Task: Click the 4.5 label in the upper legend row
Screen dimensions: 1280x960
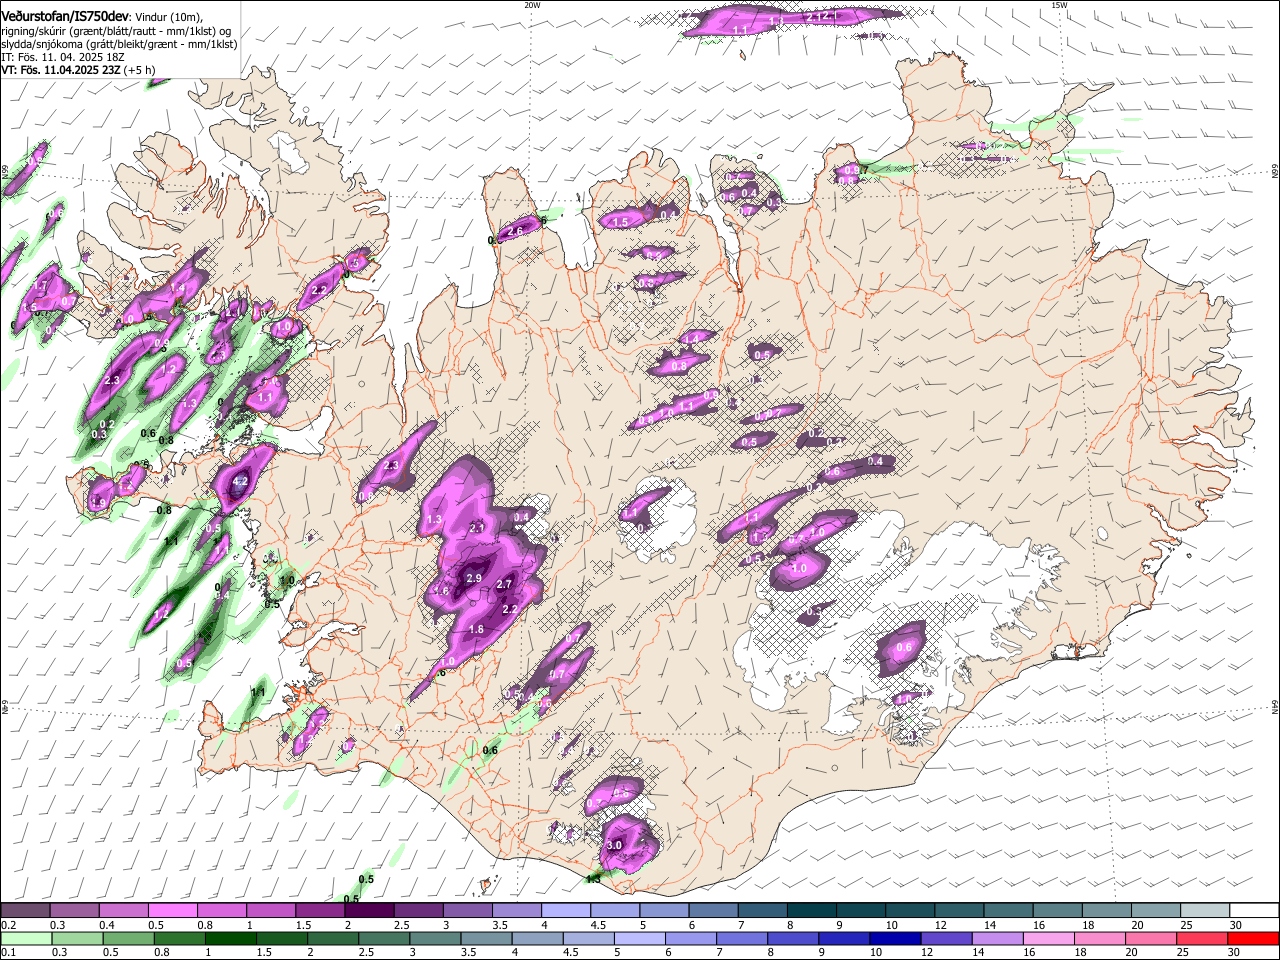Action: pyautogui.click(x=598, y=925)
